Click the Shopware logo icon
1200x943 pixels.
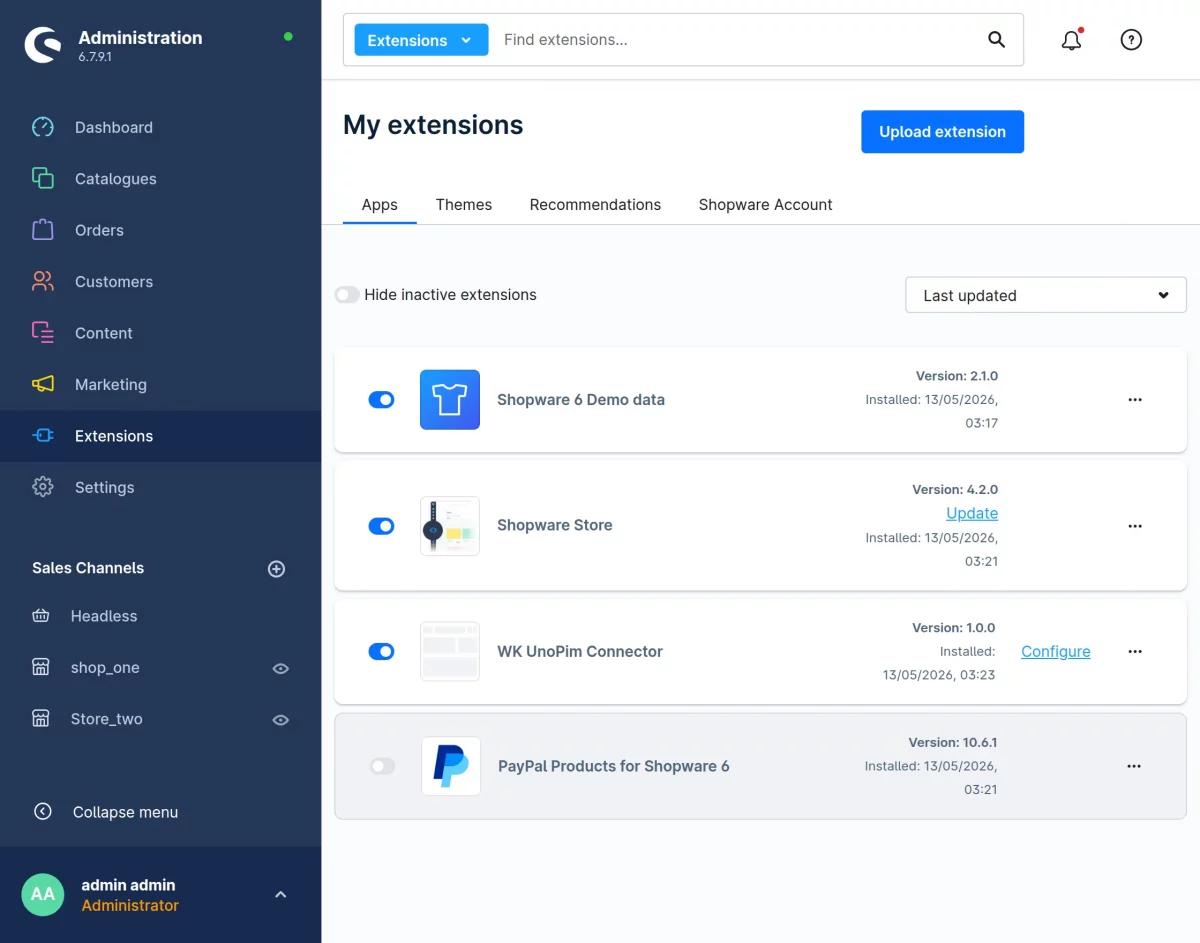click(x=43, y=45)
